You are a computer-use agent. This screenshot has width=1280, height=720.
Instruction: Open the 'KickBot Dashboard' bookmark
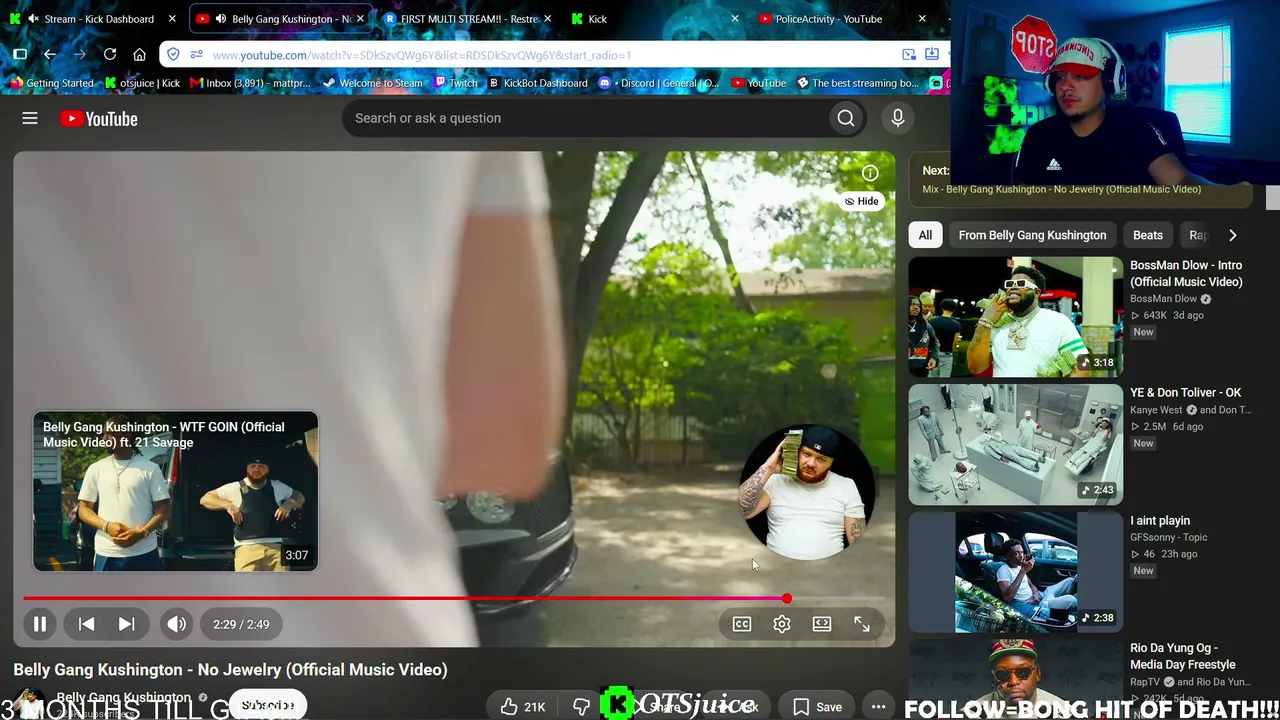(x=537, y=83)
